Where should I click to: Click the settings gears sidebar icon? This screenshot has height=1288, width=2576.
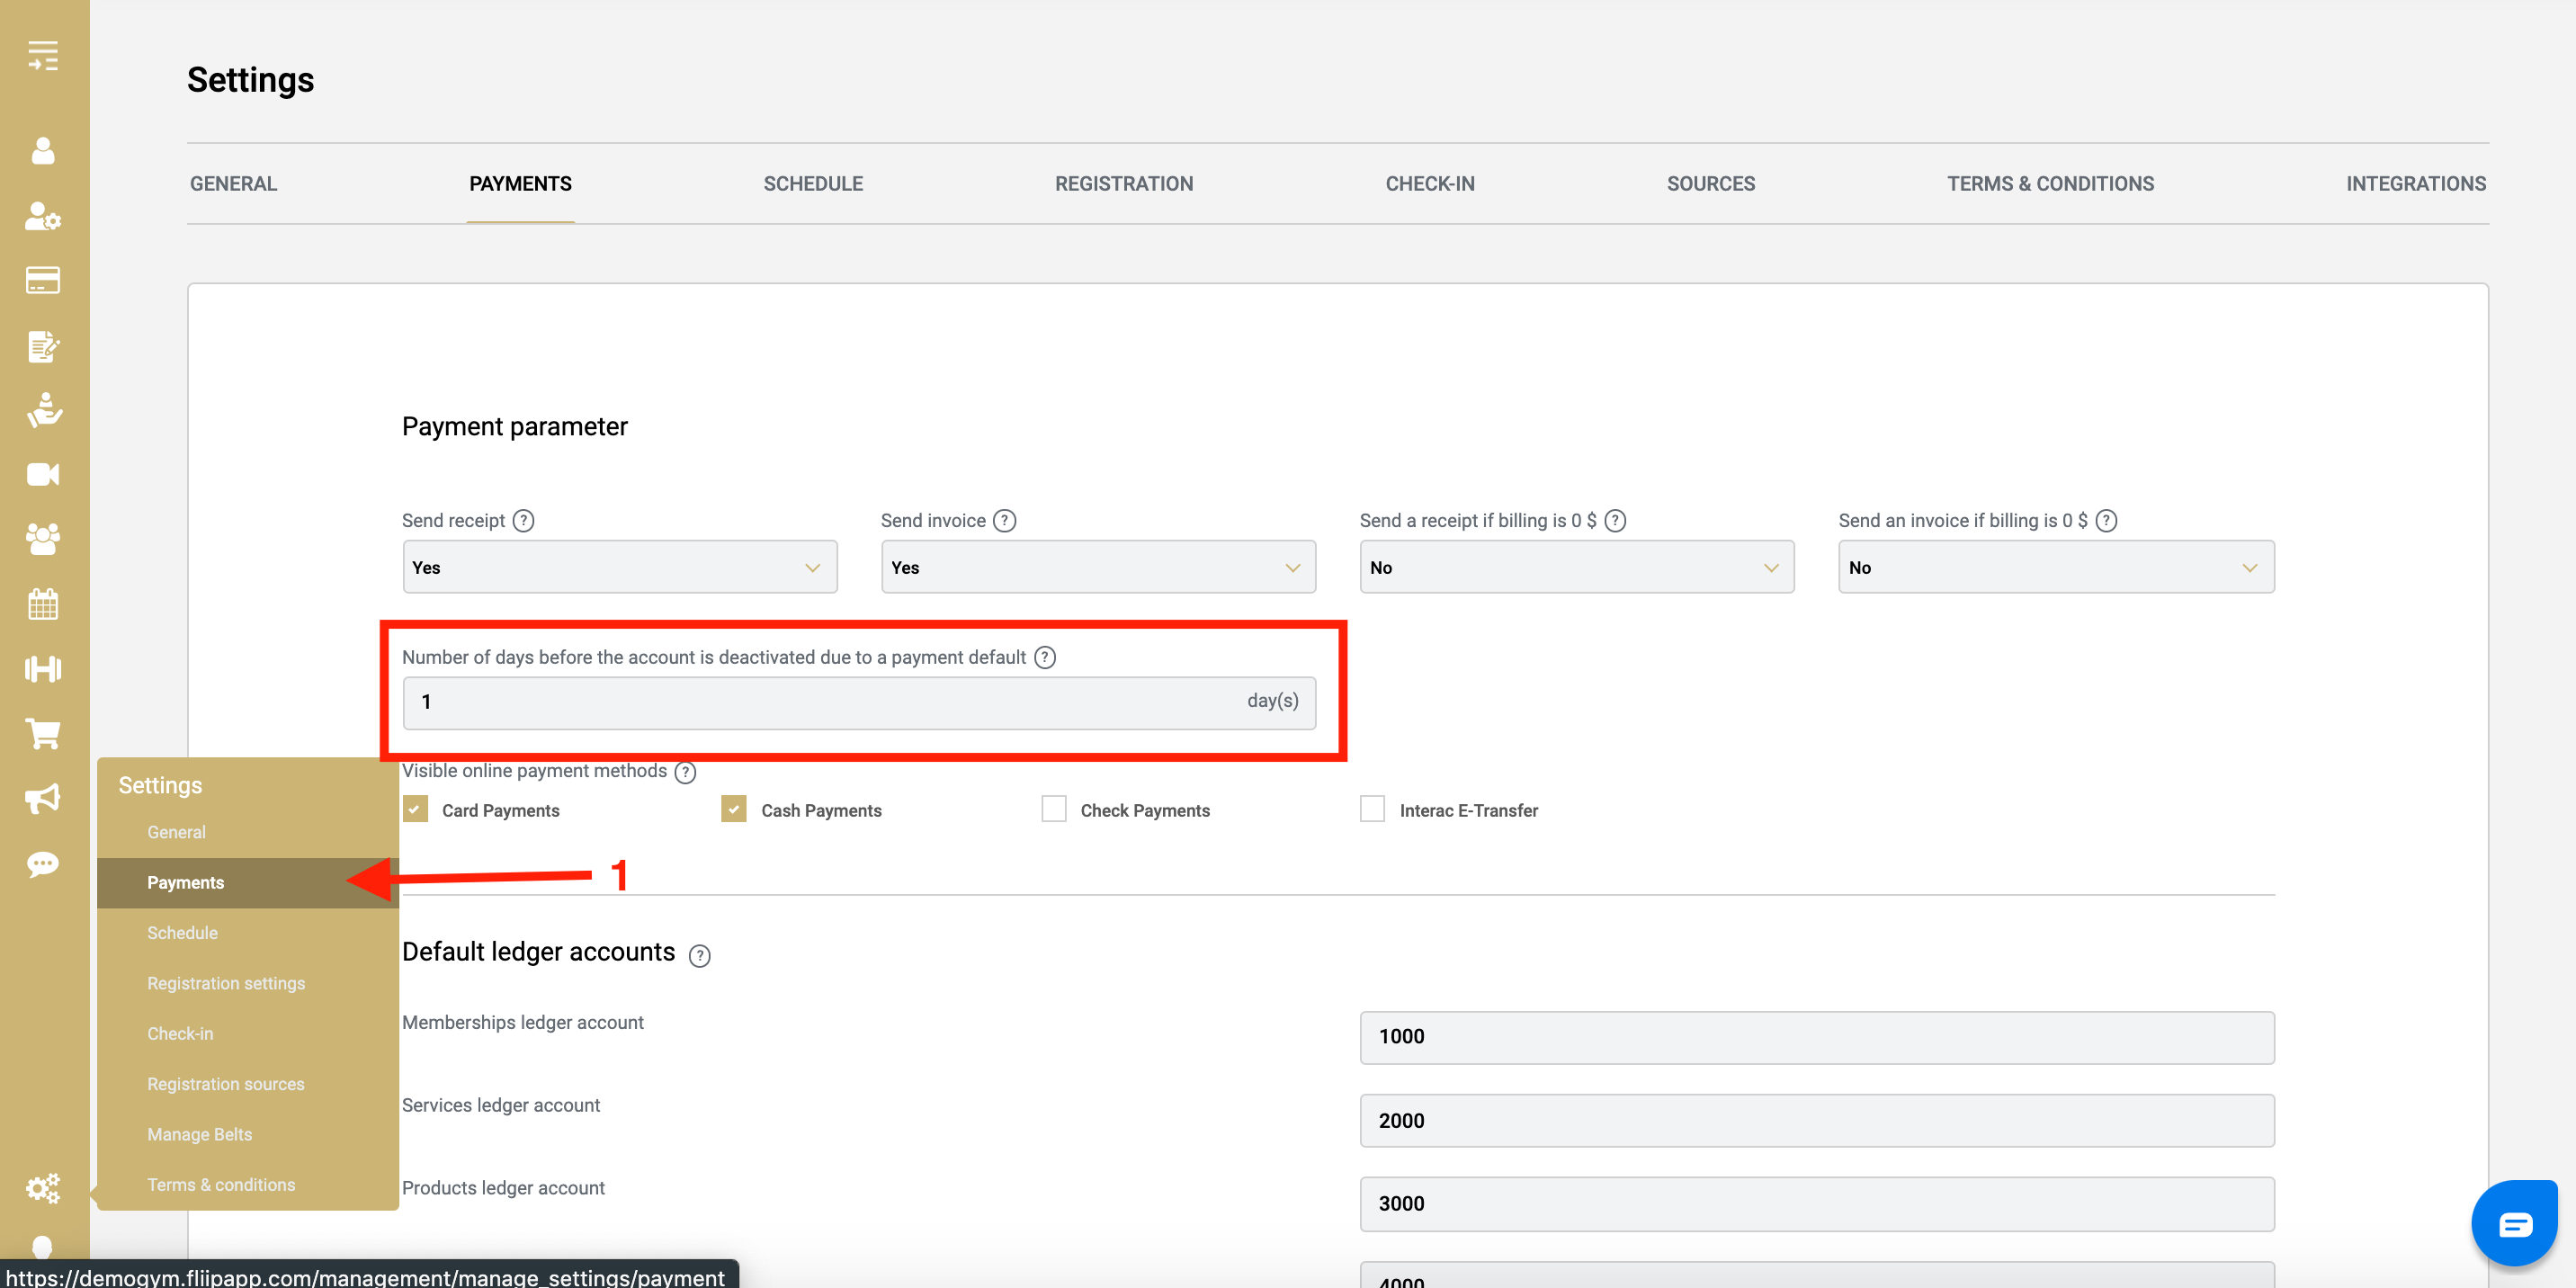click(43, 1188)
